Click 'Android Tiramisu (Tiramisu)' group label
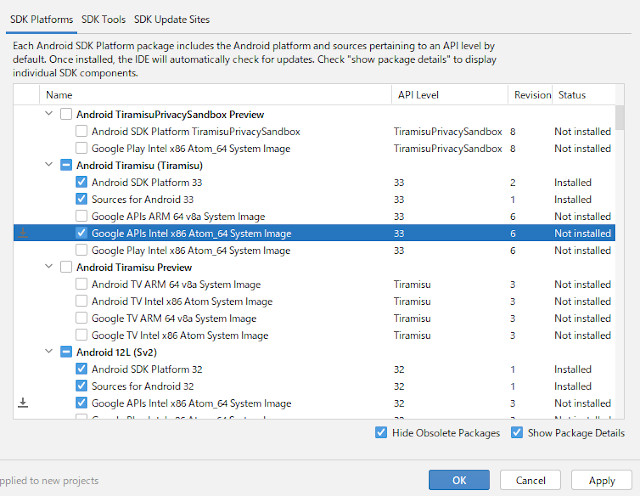640x496 pixels. [139, 165]
